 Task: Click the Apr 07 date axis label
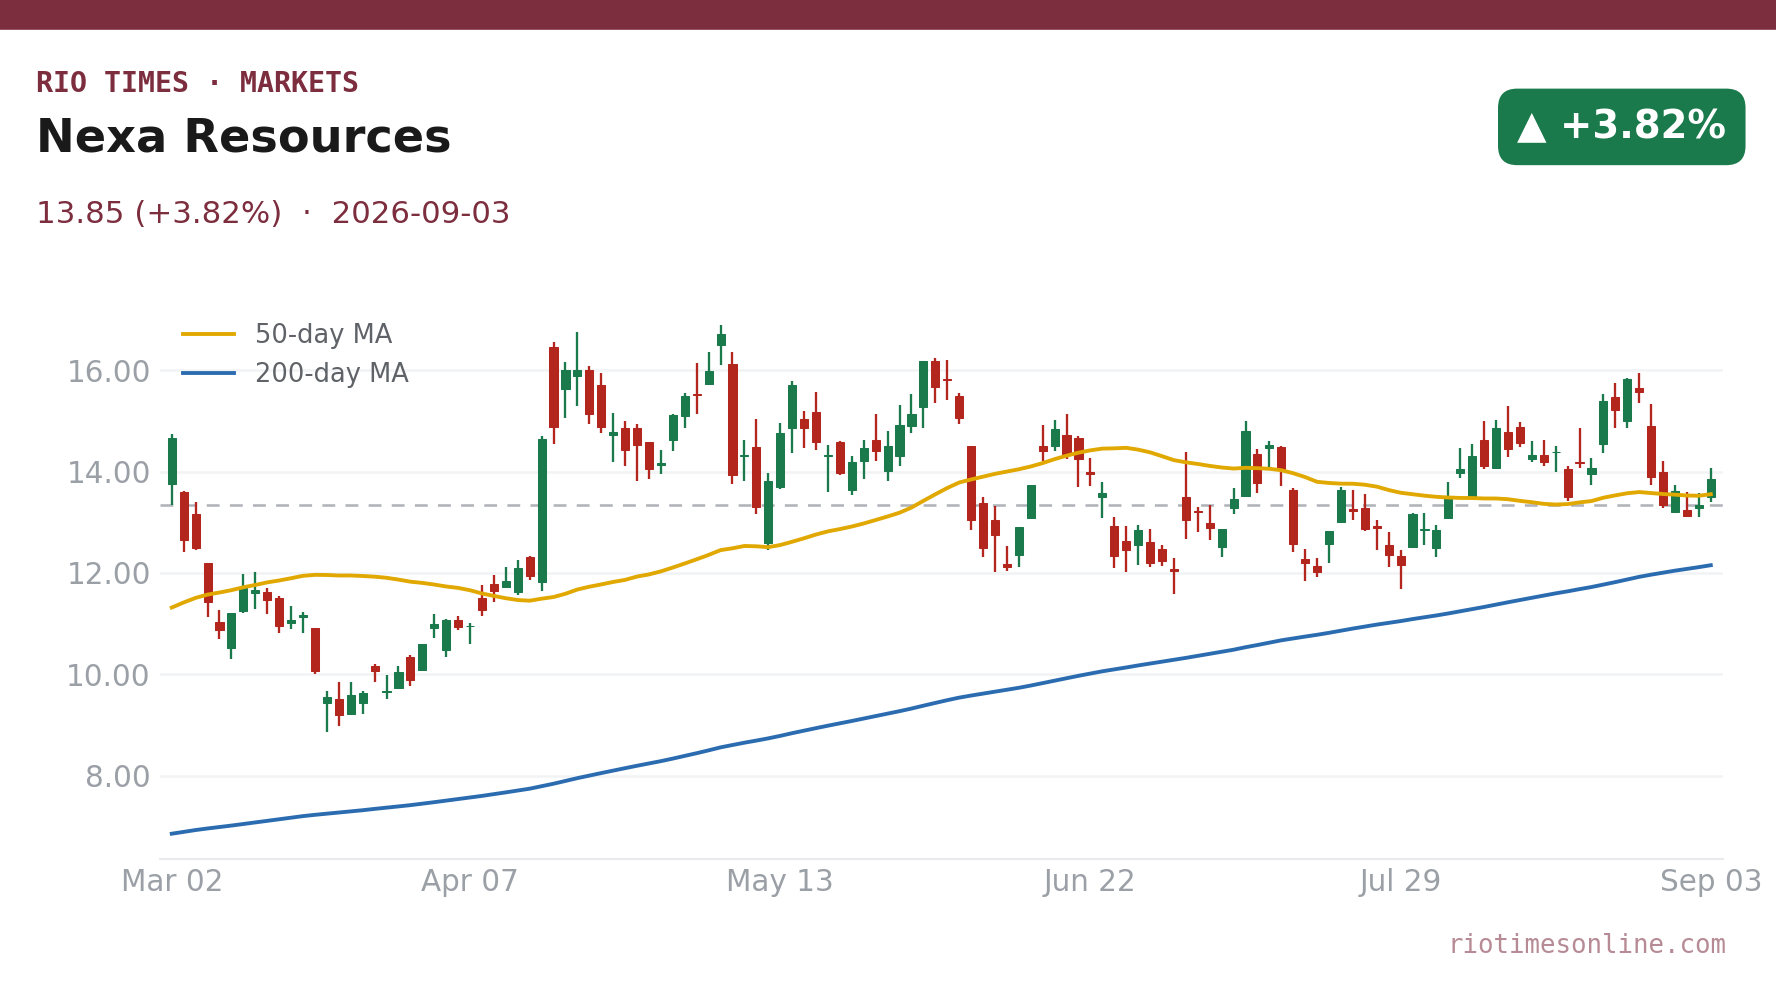coord(470,882)
